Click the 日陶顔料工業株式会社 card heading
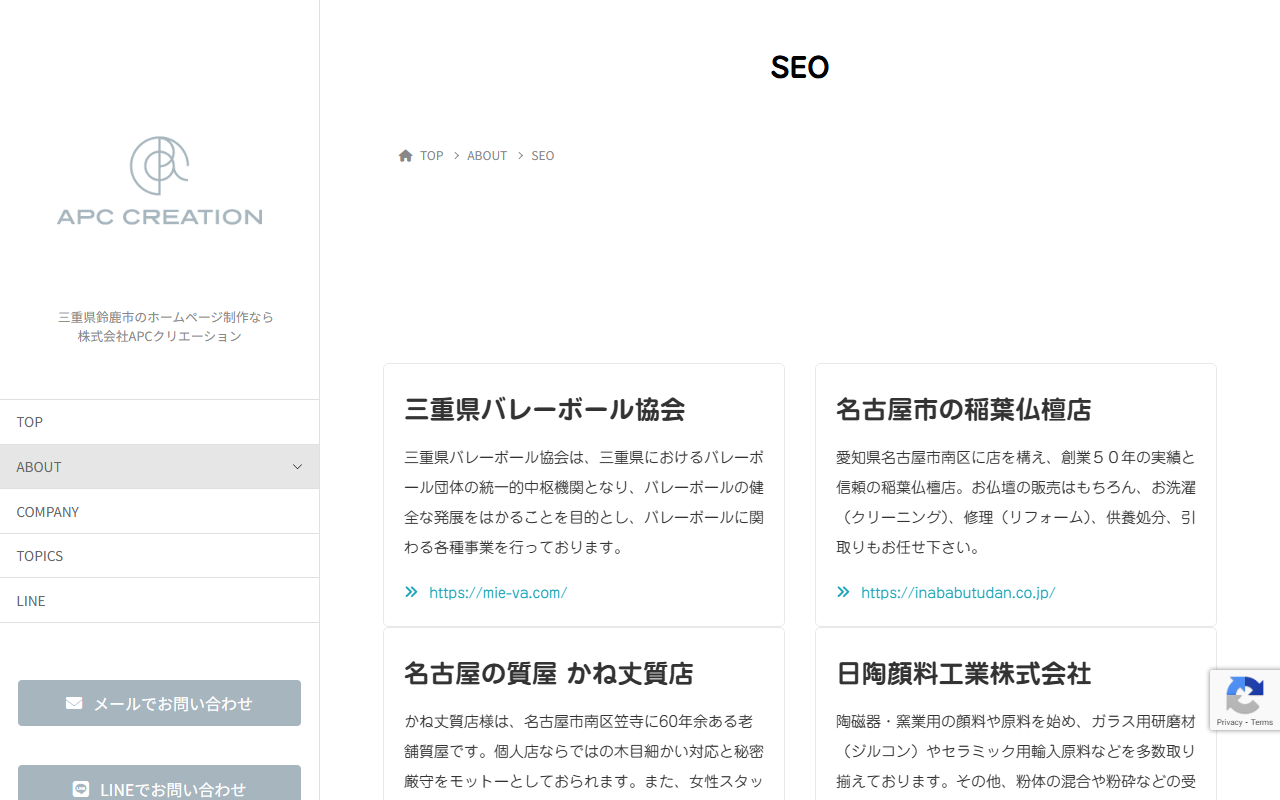 tap(963, 673)
